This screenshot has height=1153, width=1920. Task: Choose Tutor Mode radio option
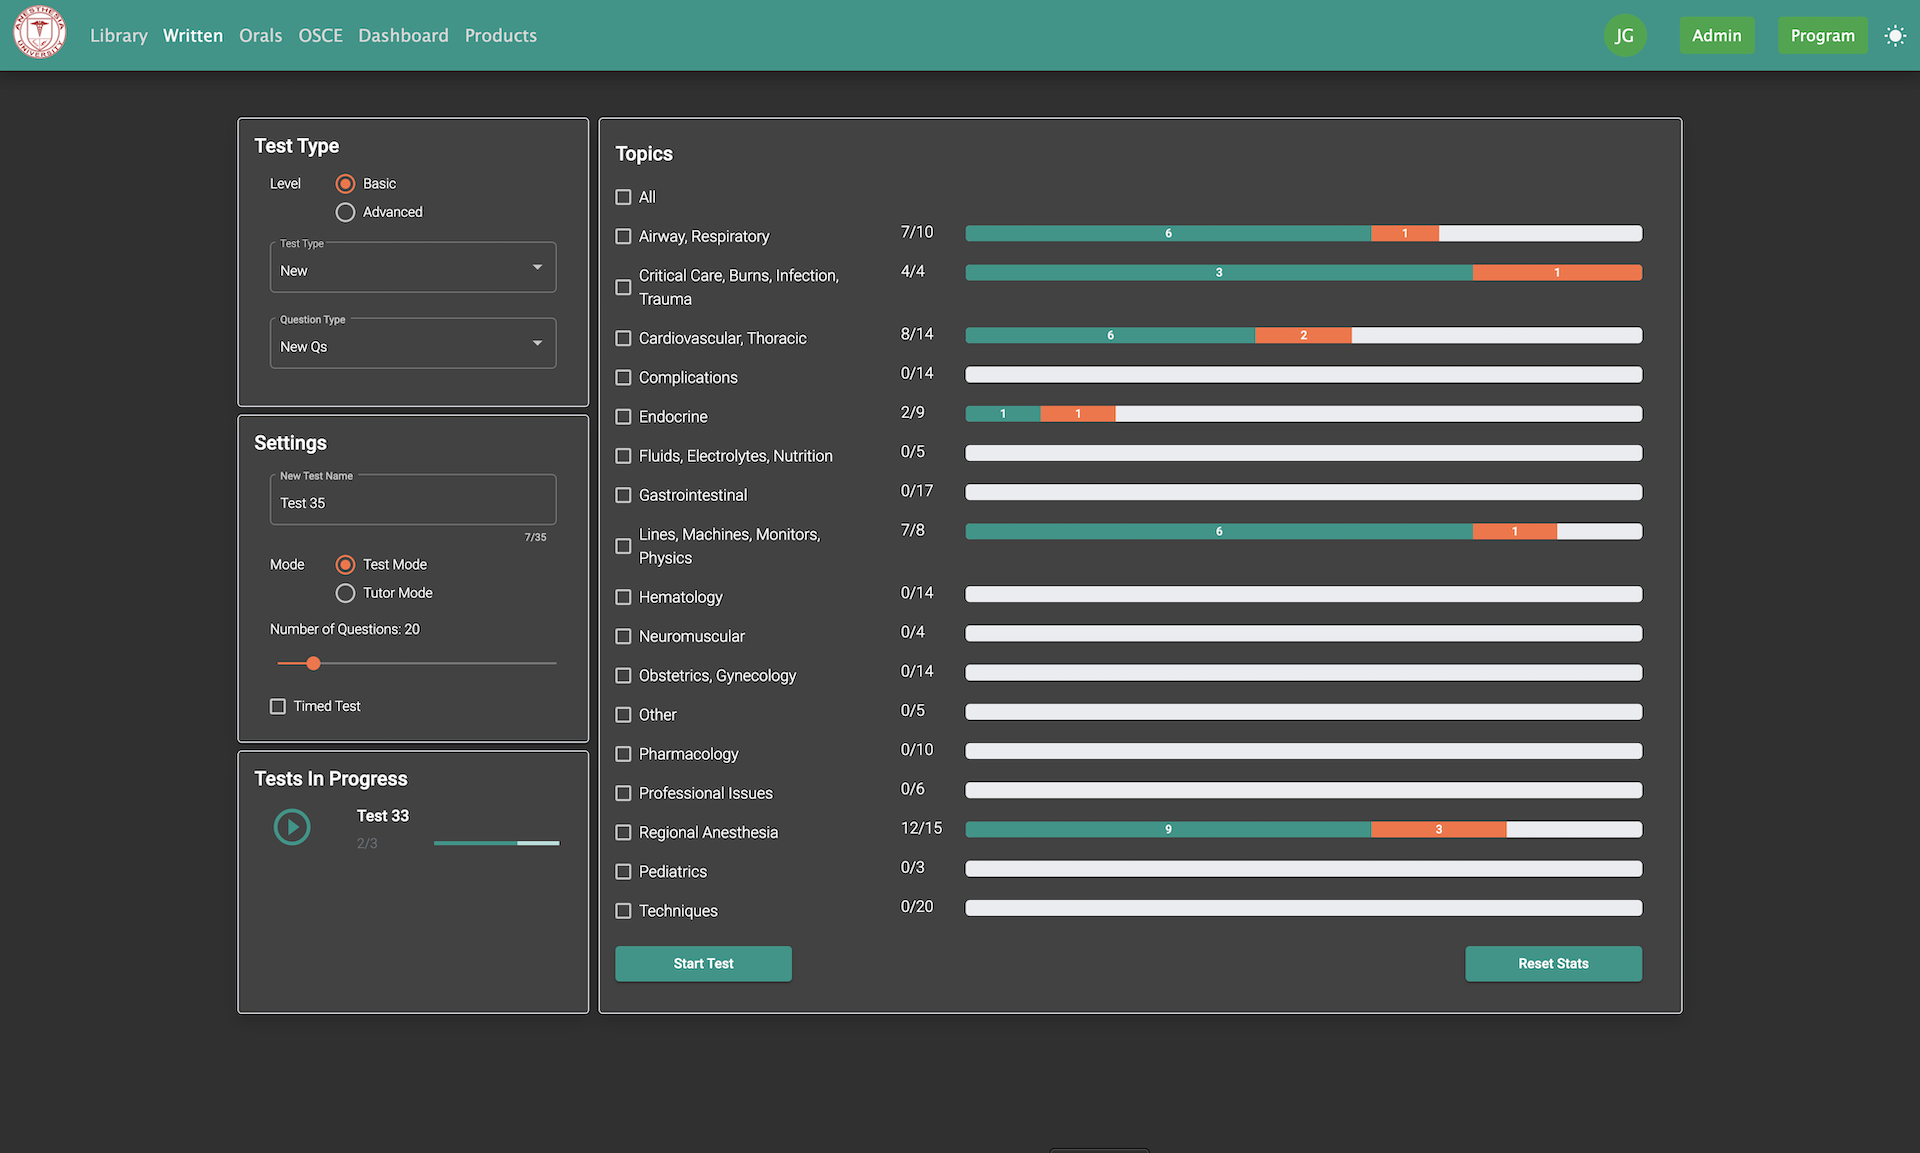(345, 593)
